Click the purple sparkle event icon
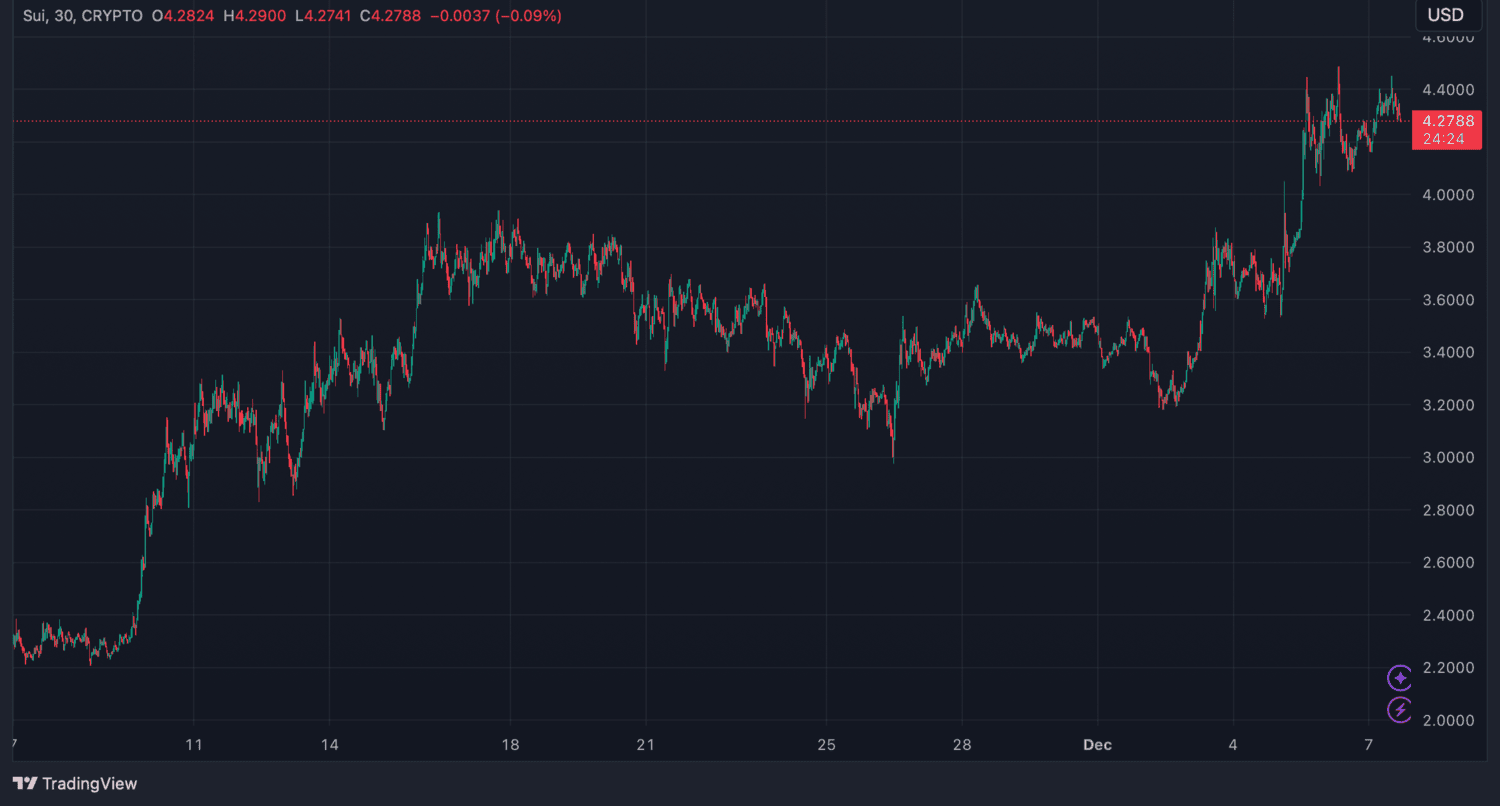 [x=1400, y=678]
